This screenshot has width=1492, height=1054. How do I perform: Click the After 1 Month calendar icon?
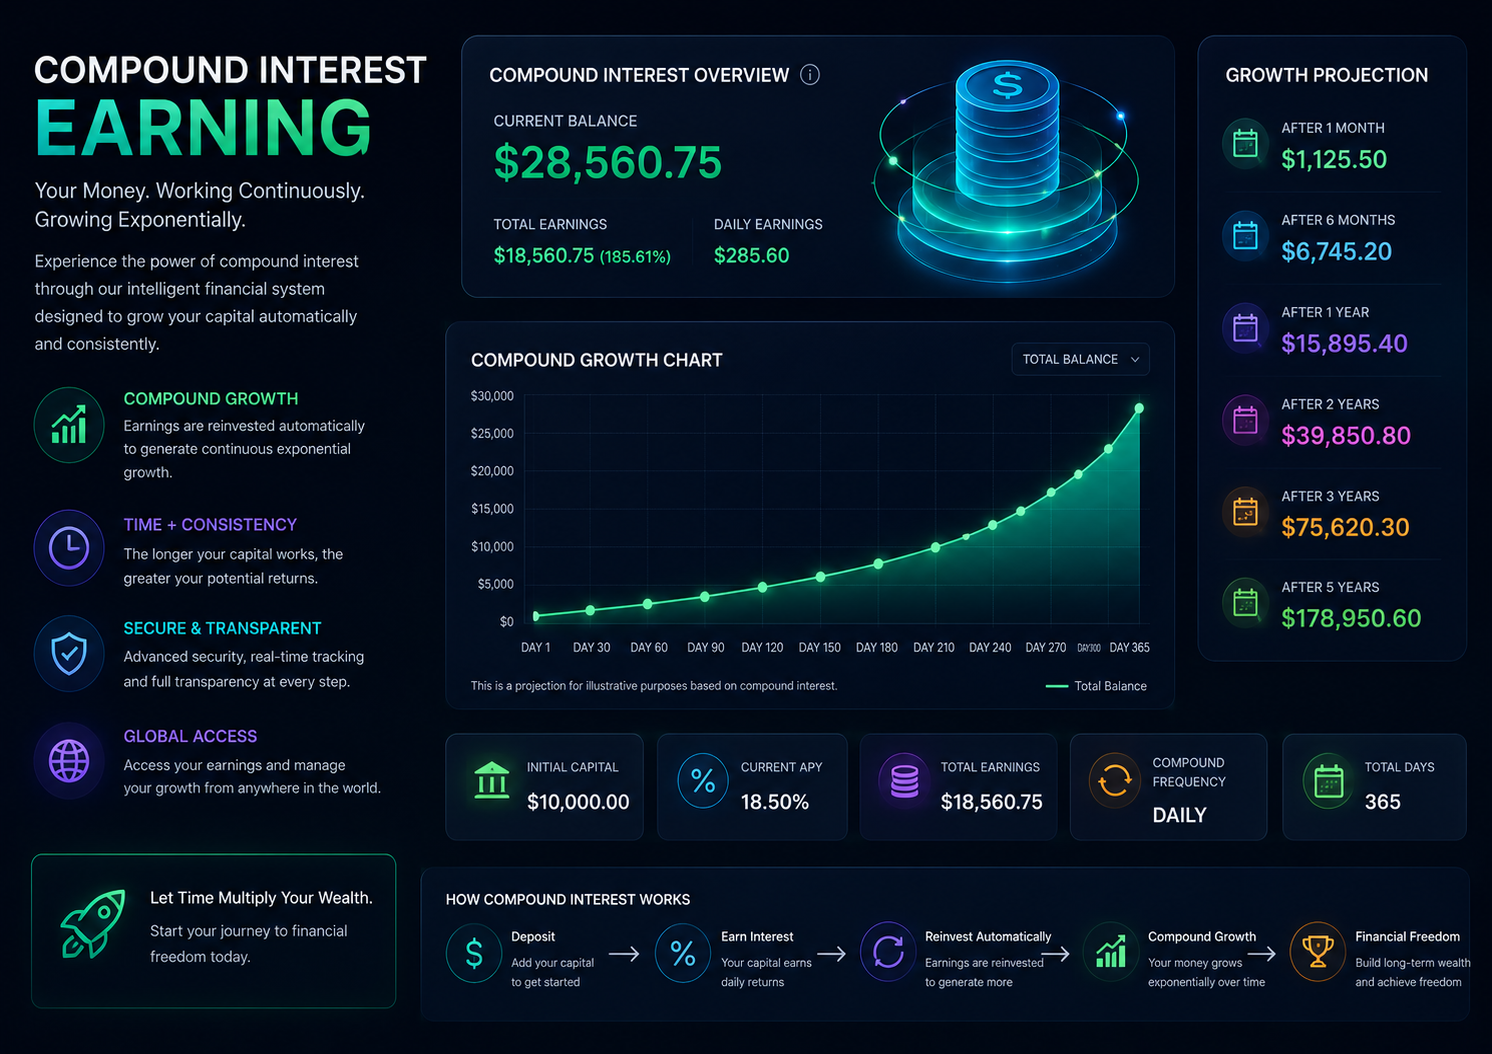pos(1245,144)
